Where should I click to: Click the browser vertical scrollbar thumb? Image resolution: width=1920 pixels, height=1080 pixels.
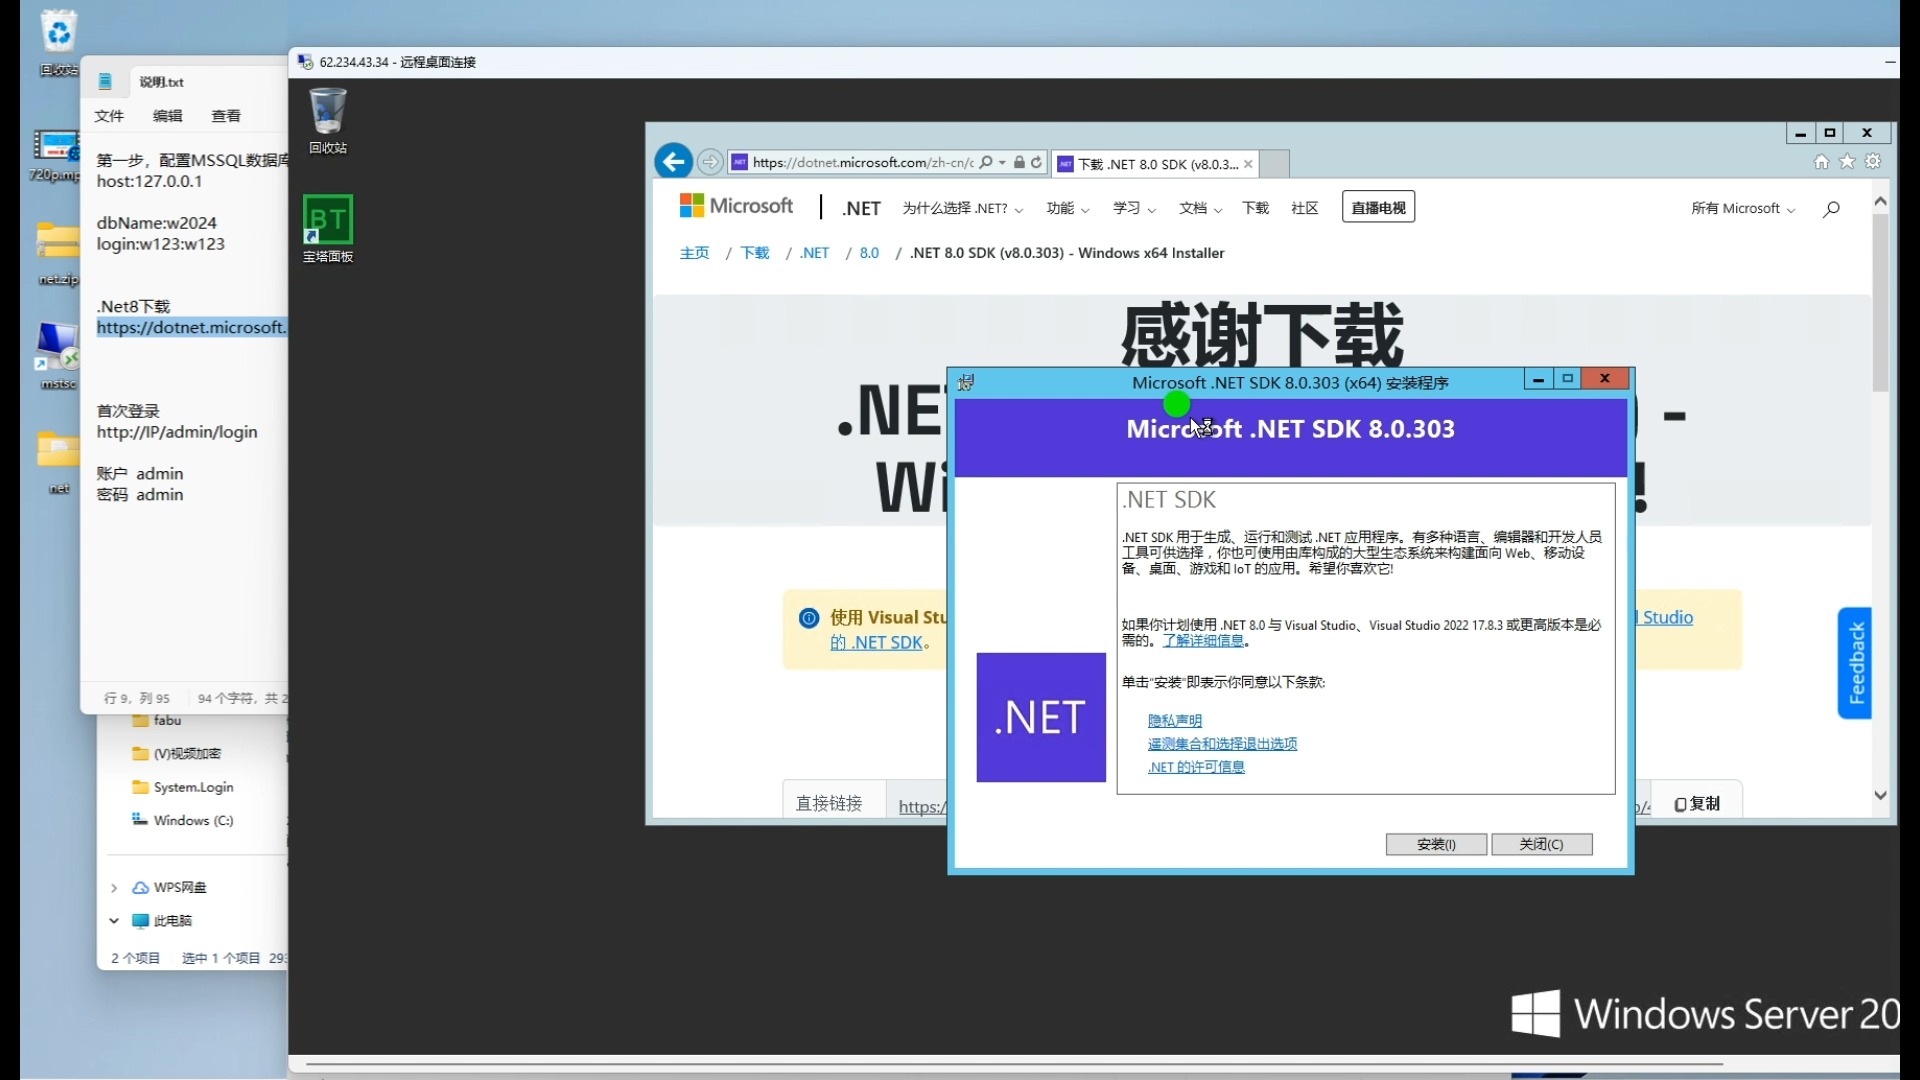tap(1880, 302)
